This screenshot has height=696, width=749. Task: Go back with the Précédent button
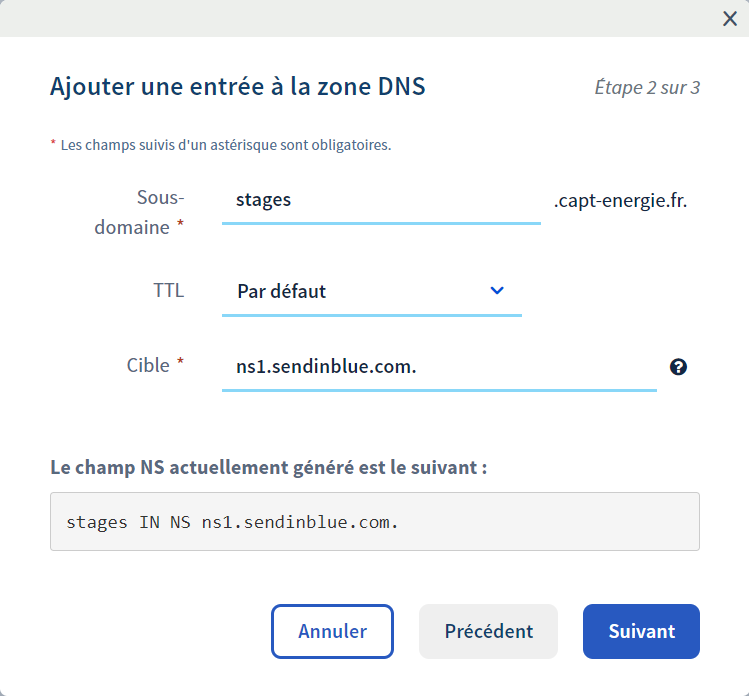pos(488,631)
